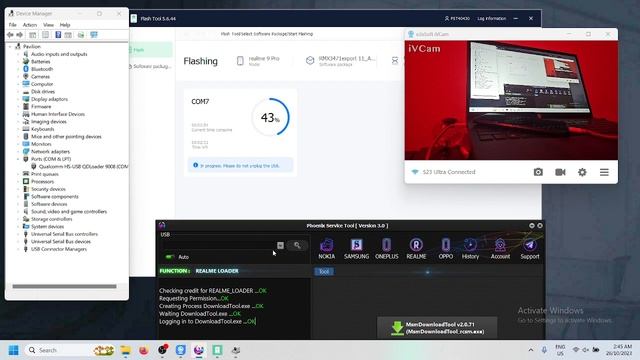640x360 pixels.
Task: Select the Batteries tree item
Action: coord(40,62)
